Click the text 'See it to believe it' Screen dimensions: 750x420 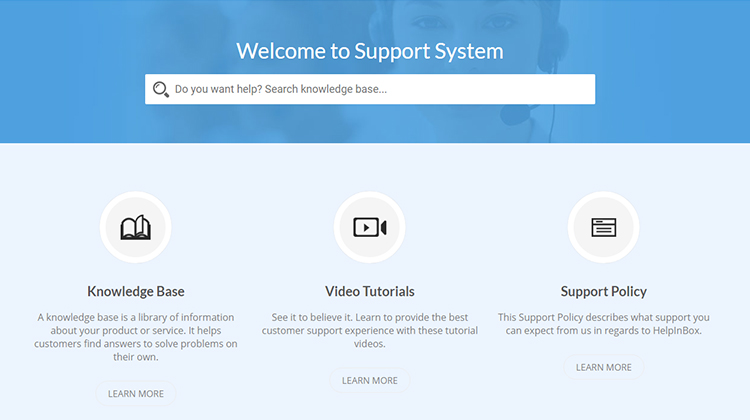tap(311, 317)
